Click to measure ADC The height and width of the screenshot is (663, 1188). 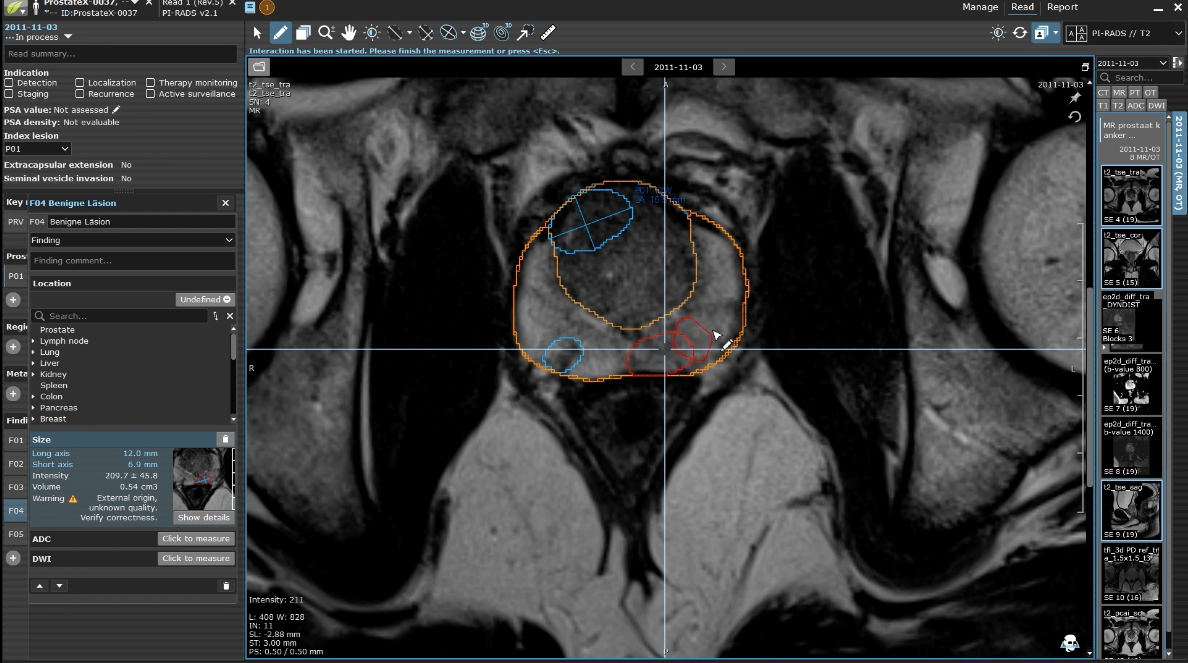coord(195,539)
